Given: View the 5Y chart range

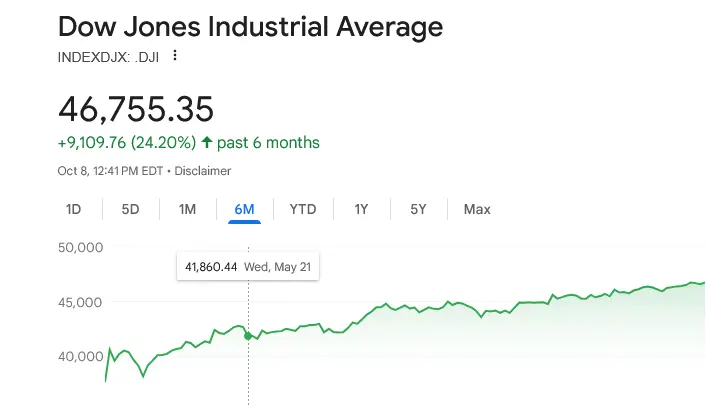Looking at the screenshot, I should [x=418, y=209].
